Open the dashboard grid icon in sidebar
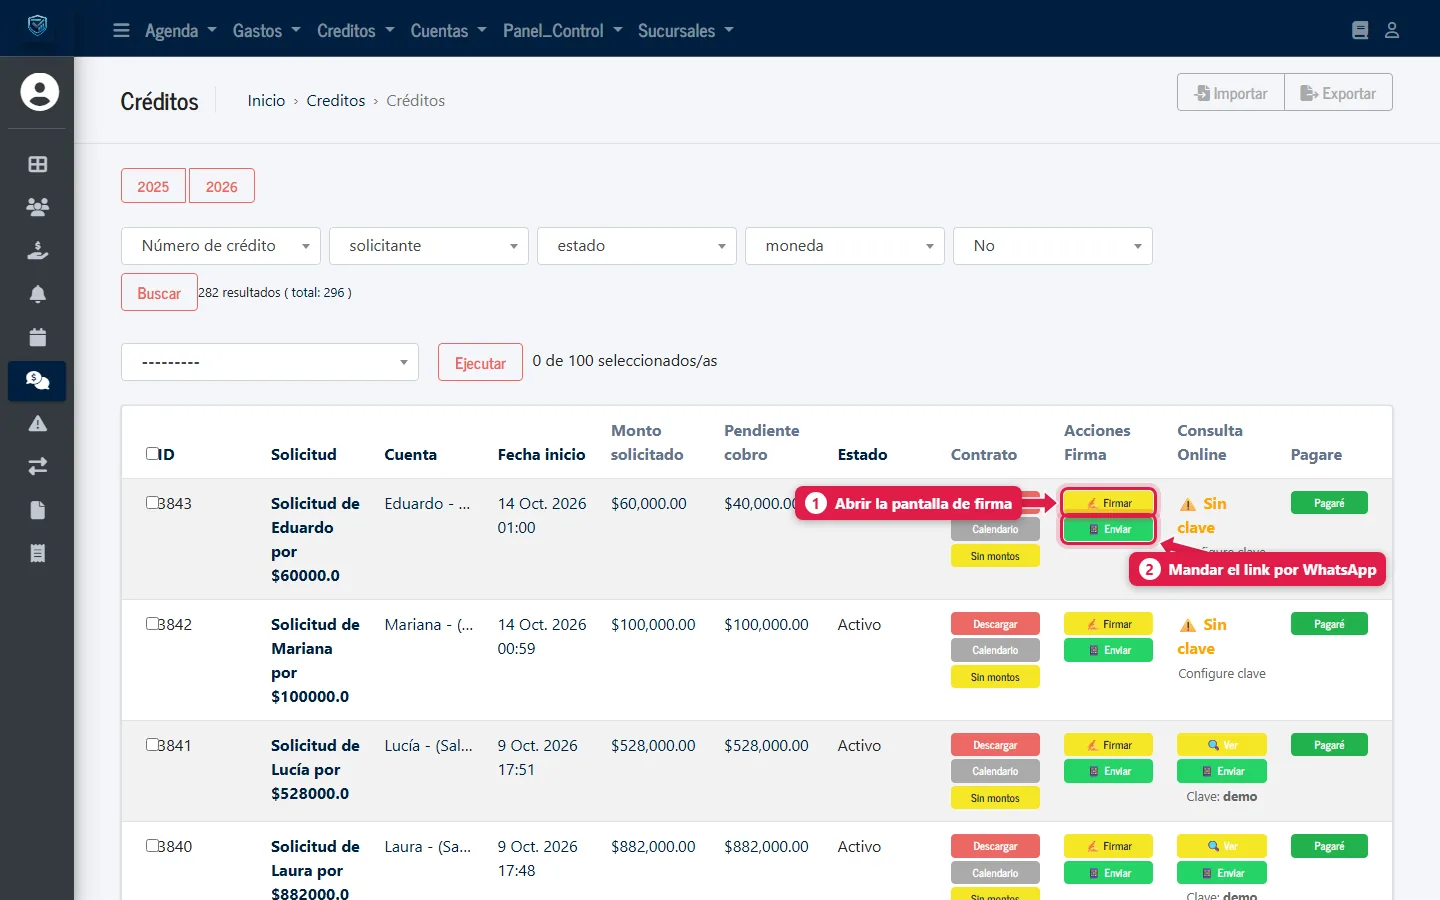This screenshot has height=900, width=1440. click(x=38, y=164)
